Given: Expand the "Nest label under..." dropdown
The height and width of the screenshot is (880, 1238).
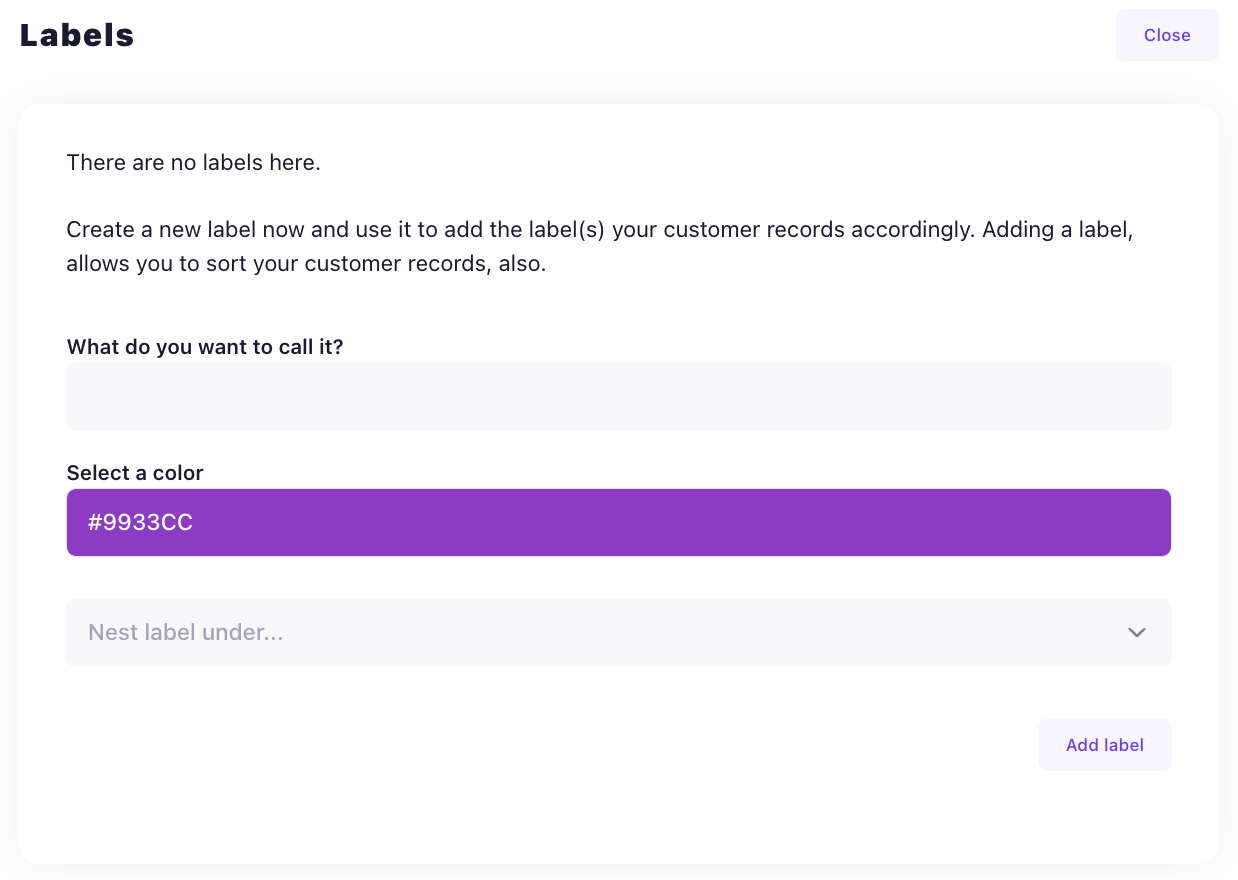Looking at the screenshot, I should 618,632.
